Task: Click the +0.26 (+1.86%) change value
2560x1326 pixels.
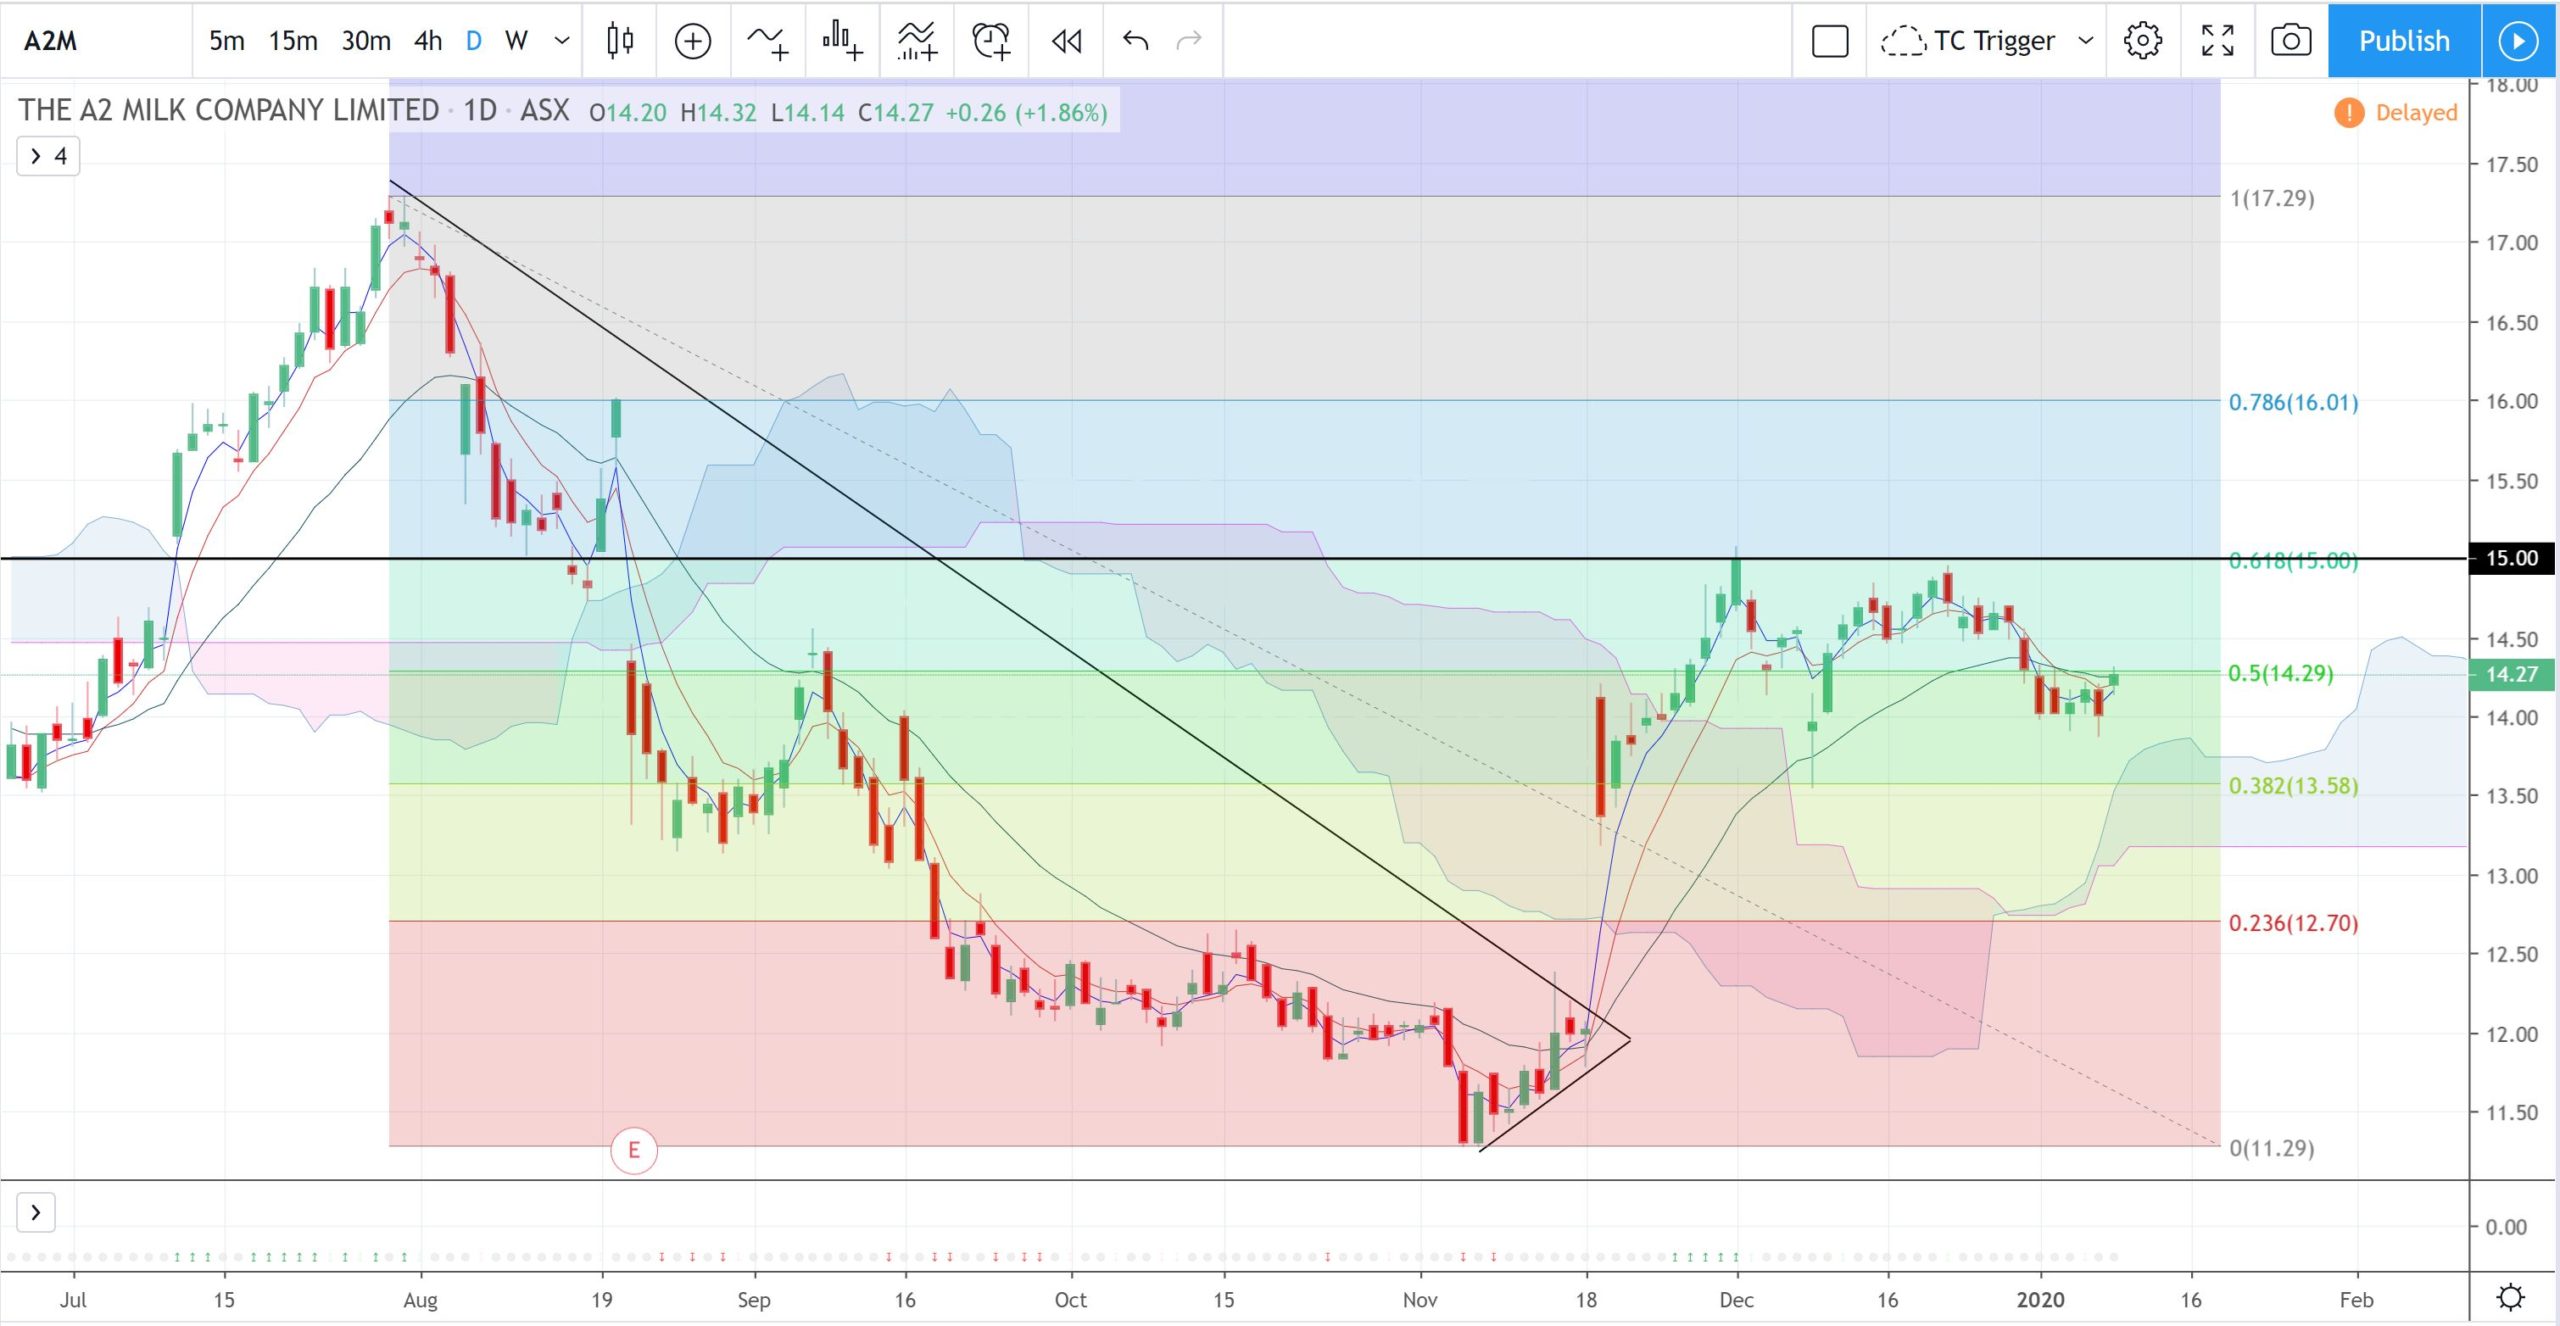Action: [1026, 112]
